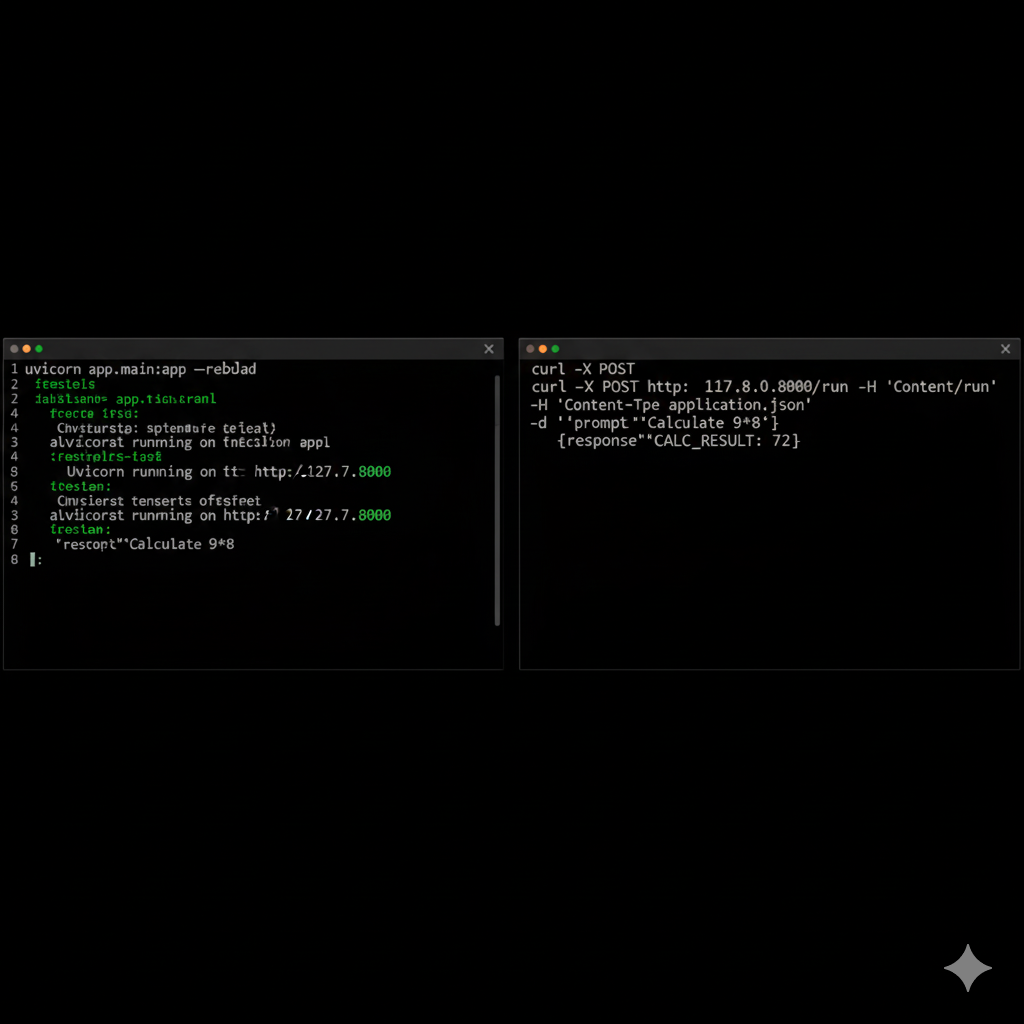The image size is (1024, 1024).
Task: Click the scrollbar in the left terminal
Action: (497, 500)
